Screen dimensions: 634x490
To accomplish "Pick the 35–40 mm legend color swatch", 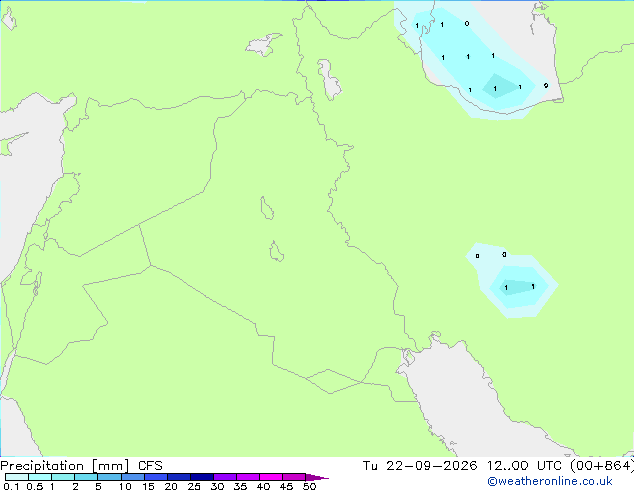I will [x=248, y=477].
